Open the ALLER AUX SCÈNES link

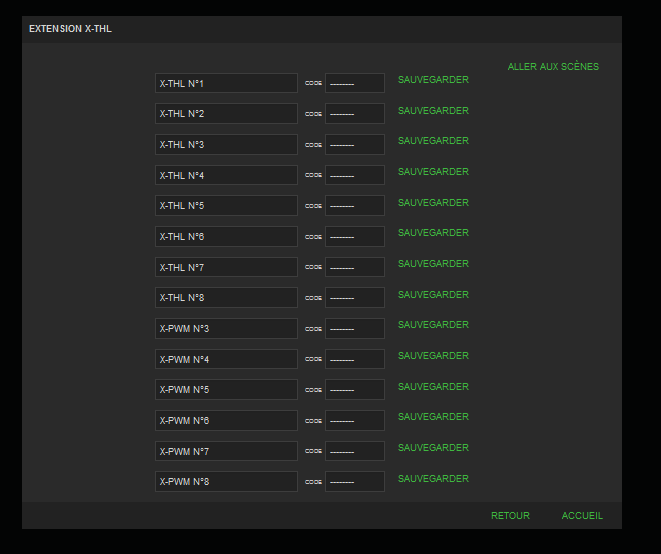pos(553,67)
